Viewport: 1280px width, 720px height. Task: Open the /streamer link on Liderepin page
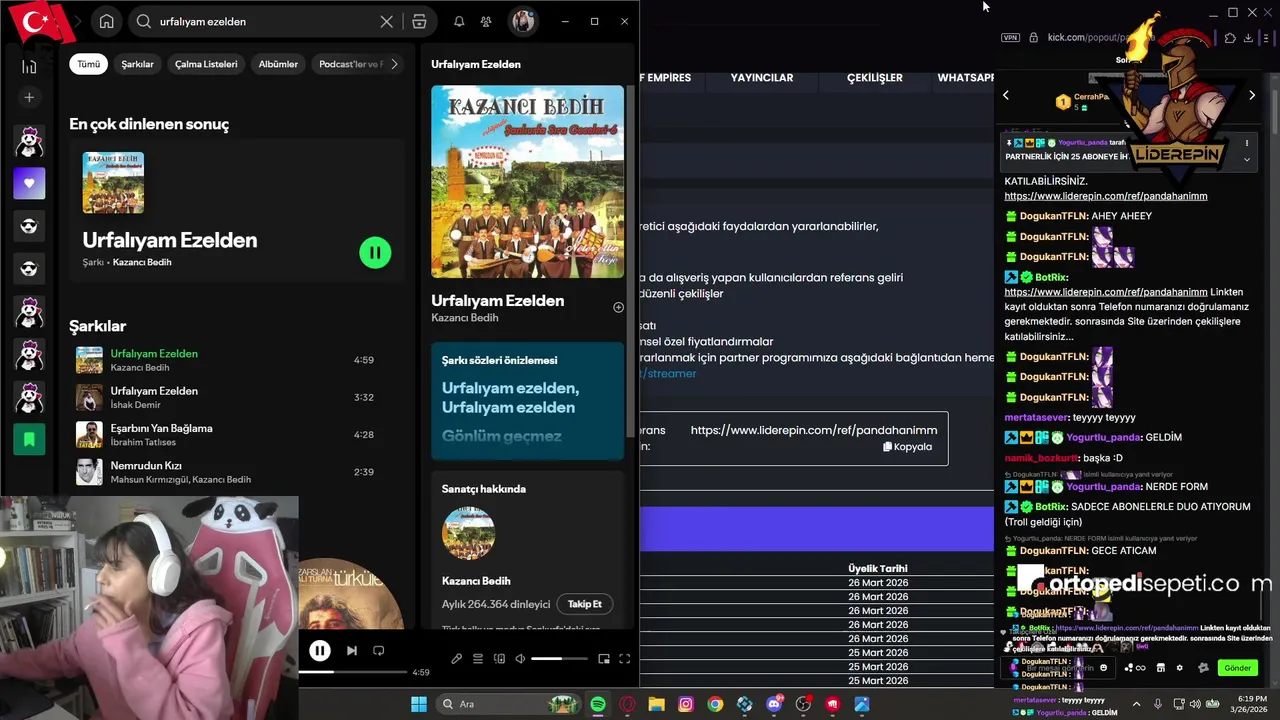point(668,373)
